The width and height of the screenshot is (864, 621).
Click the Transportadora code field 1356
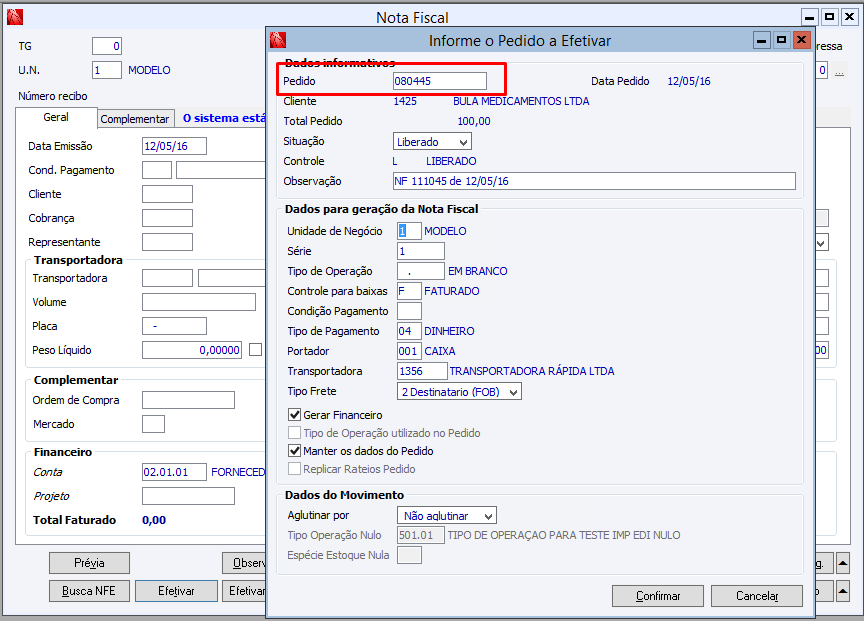(422, 371)
